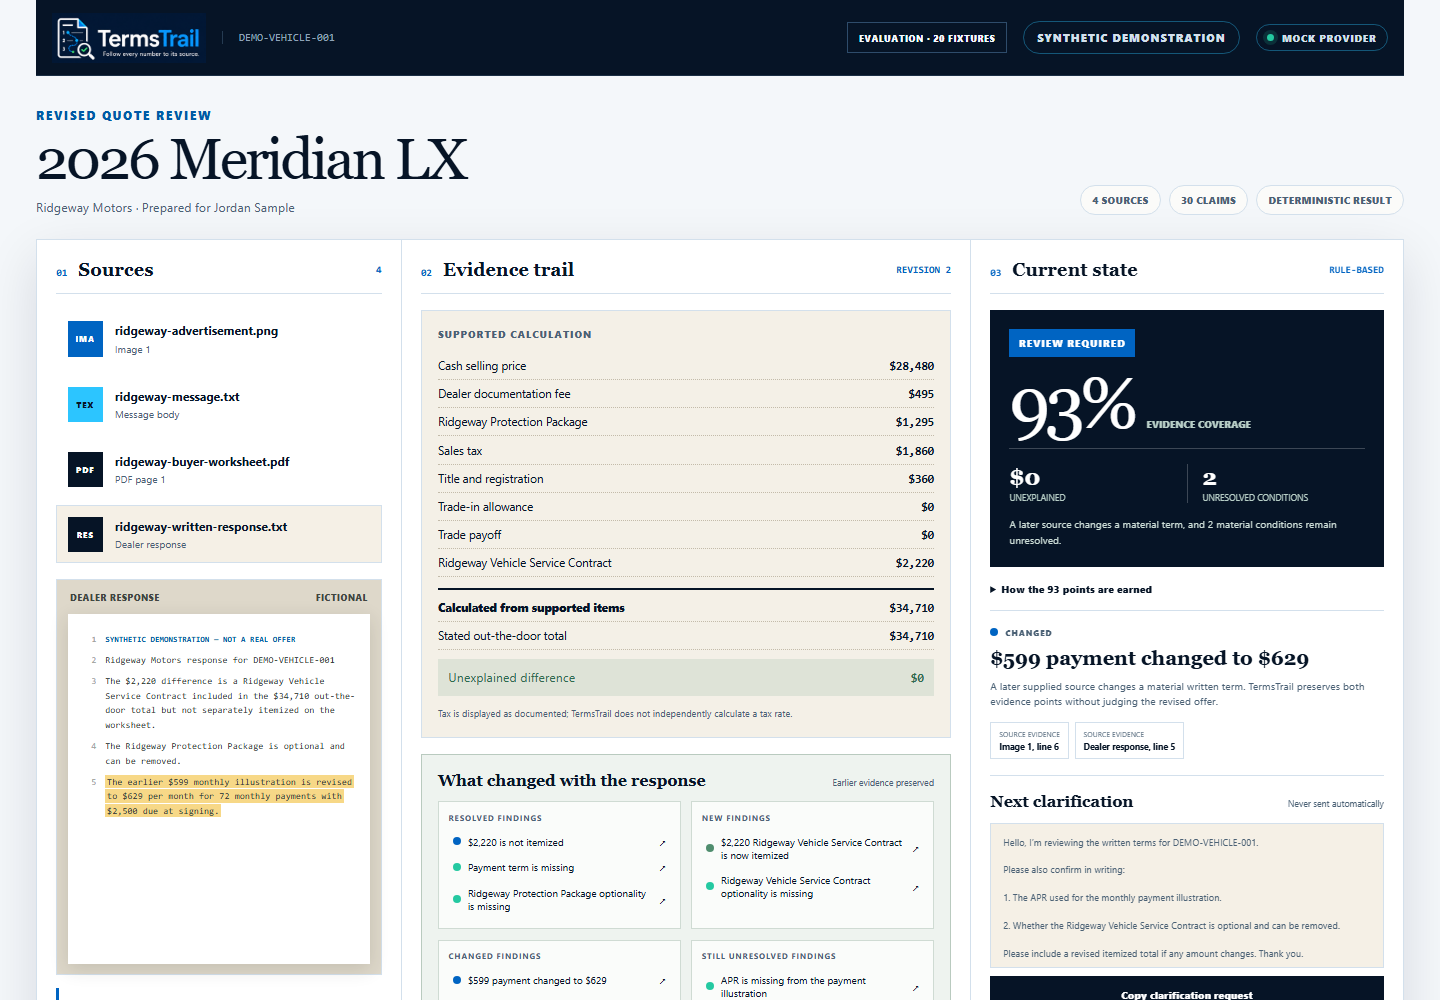This screenshot has width=1440, height=1000.
Task: Open the ridgeway-message.txt source
Action: coord(219,405)
